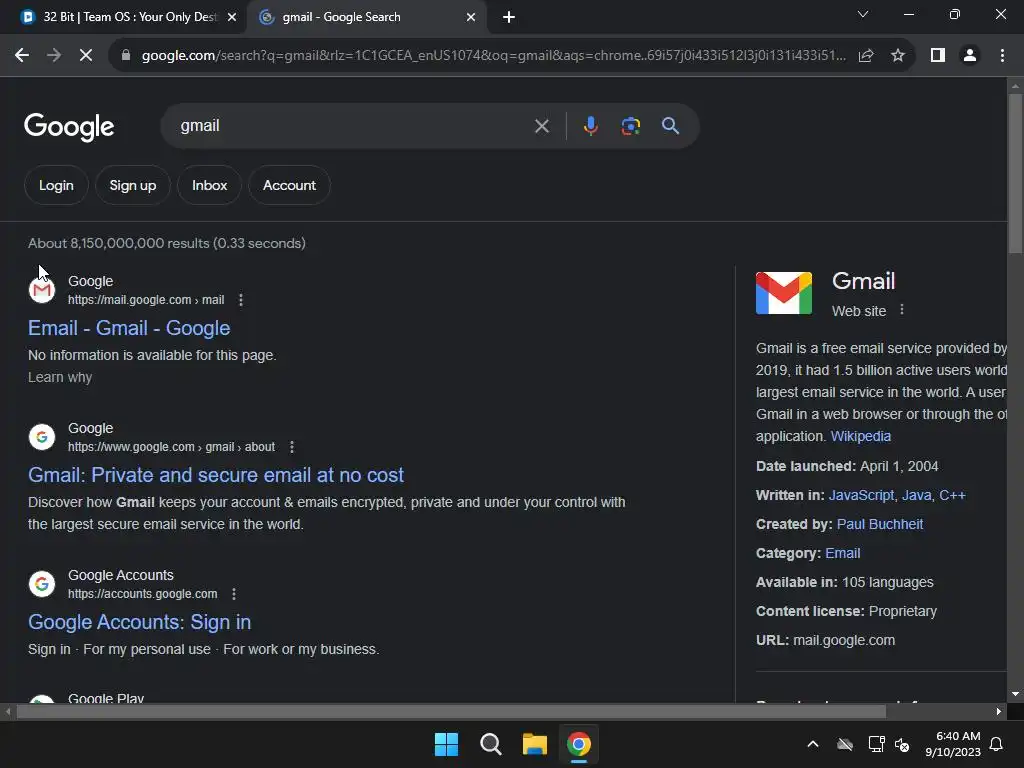Open more options for mail.google.com result
The image size is (1024, 768).
coord(241,300)
